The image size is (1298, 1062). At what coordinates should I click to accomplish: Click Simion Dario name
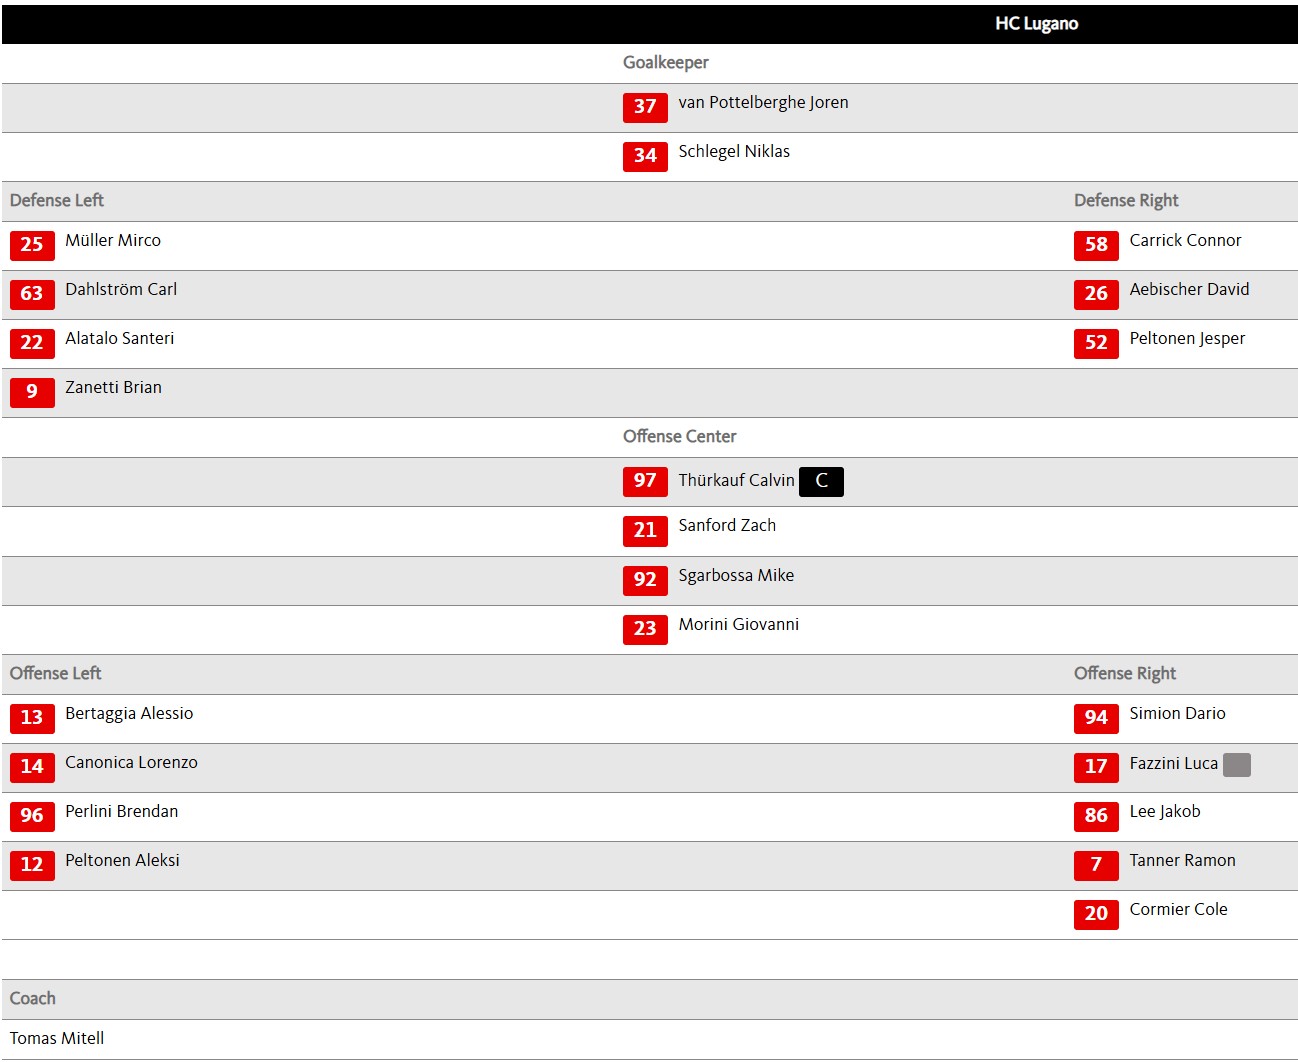[x=1177, y=714]
